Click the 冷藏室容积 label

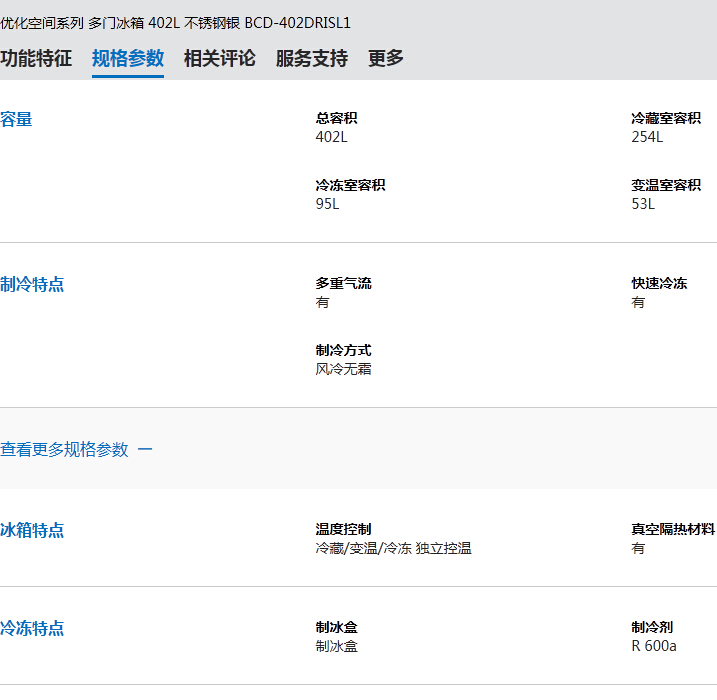pyautogui.click(x=666, y=118)
